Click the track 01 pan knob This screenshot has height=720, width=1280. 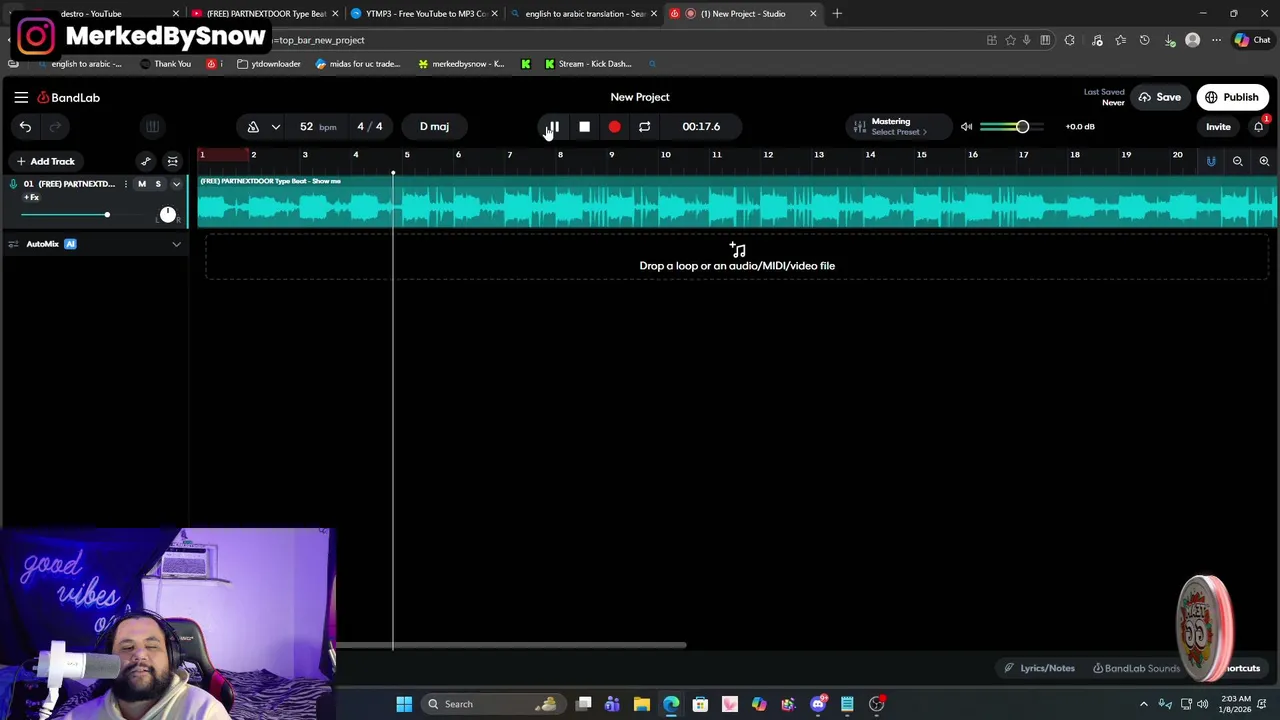[167, 214]
